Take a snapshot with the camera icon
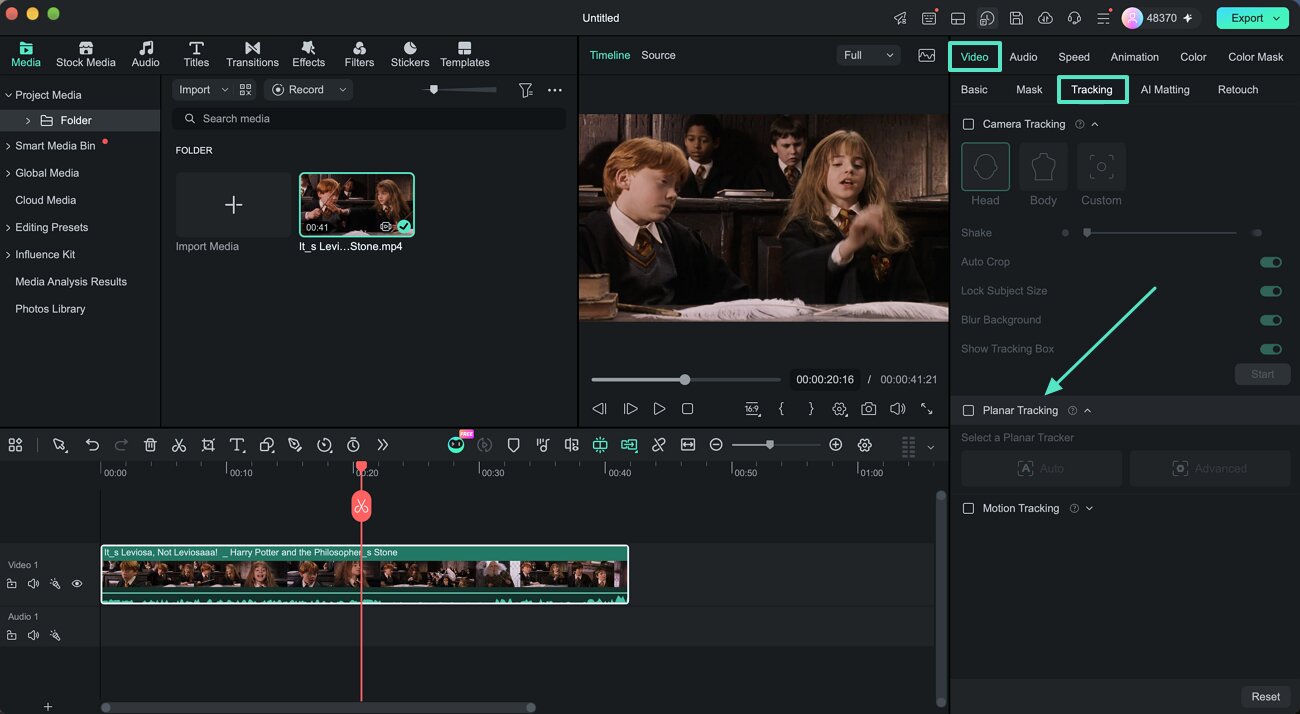The height and width of the screenshot is (714, 1300). pyautogui.click(x=869, y=409)
